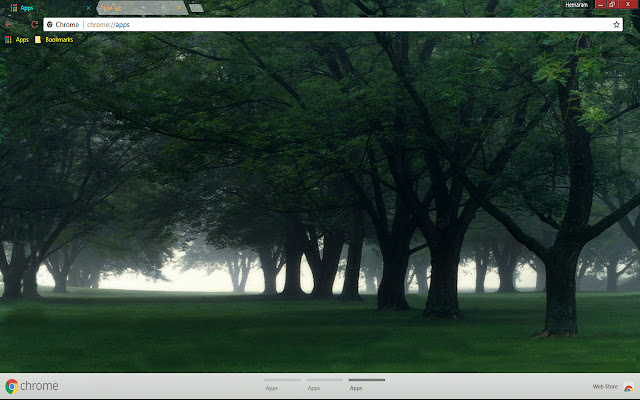Reload the page with the refresh icon
640x400 pixels.
click(x=35, y=24)
